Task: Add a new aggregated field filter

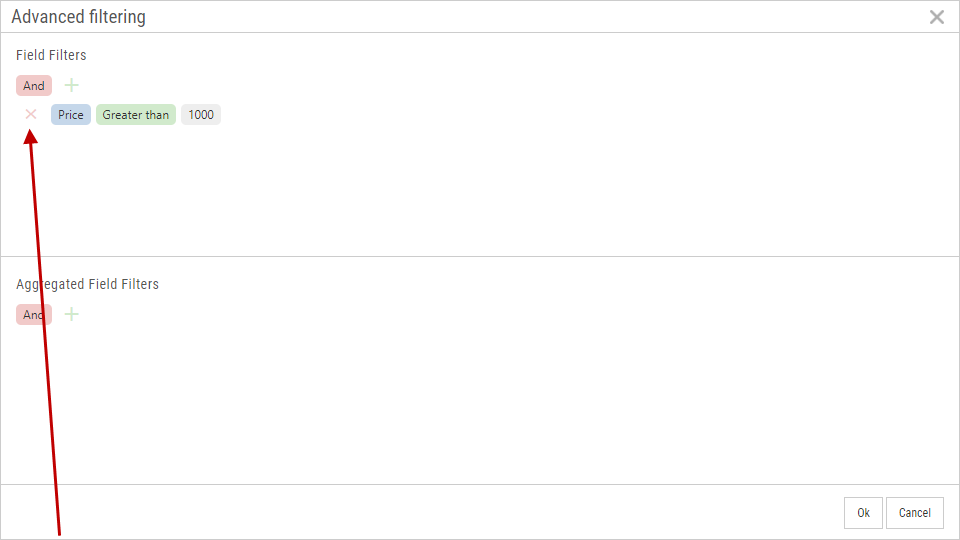Action: [71, 314]
